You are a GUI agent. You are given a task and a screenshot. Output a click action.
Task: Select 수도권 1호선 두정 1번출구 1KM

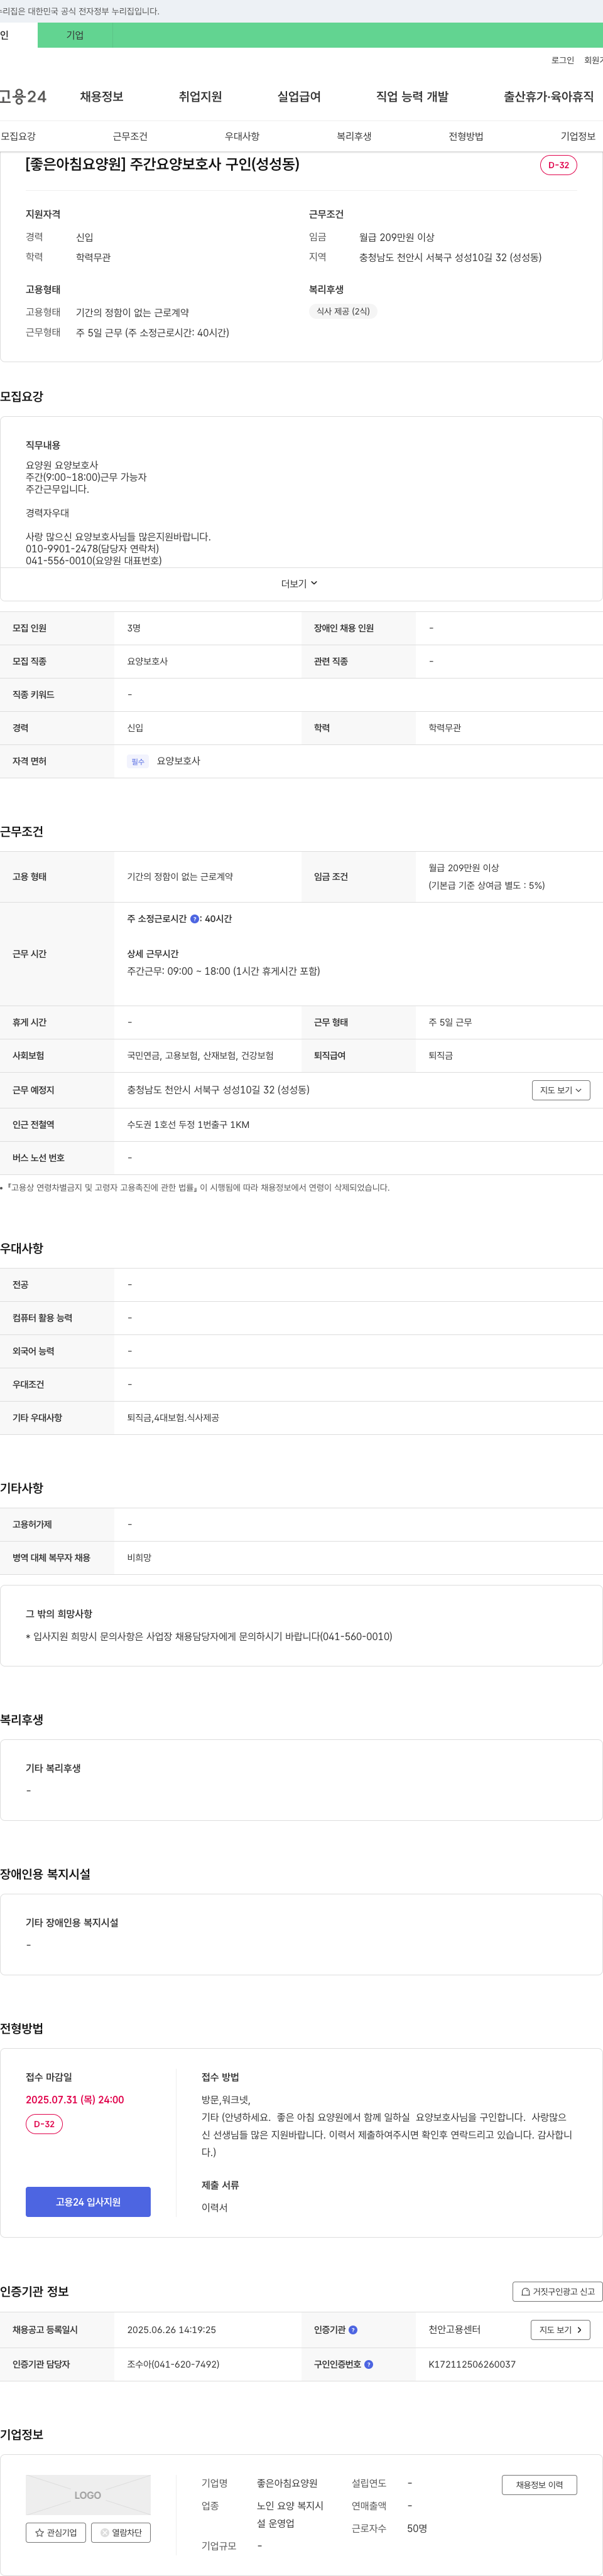[188, 1125]
